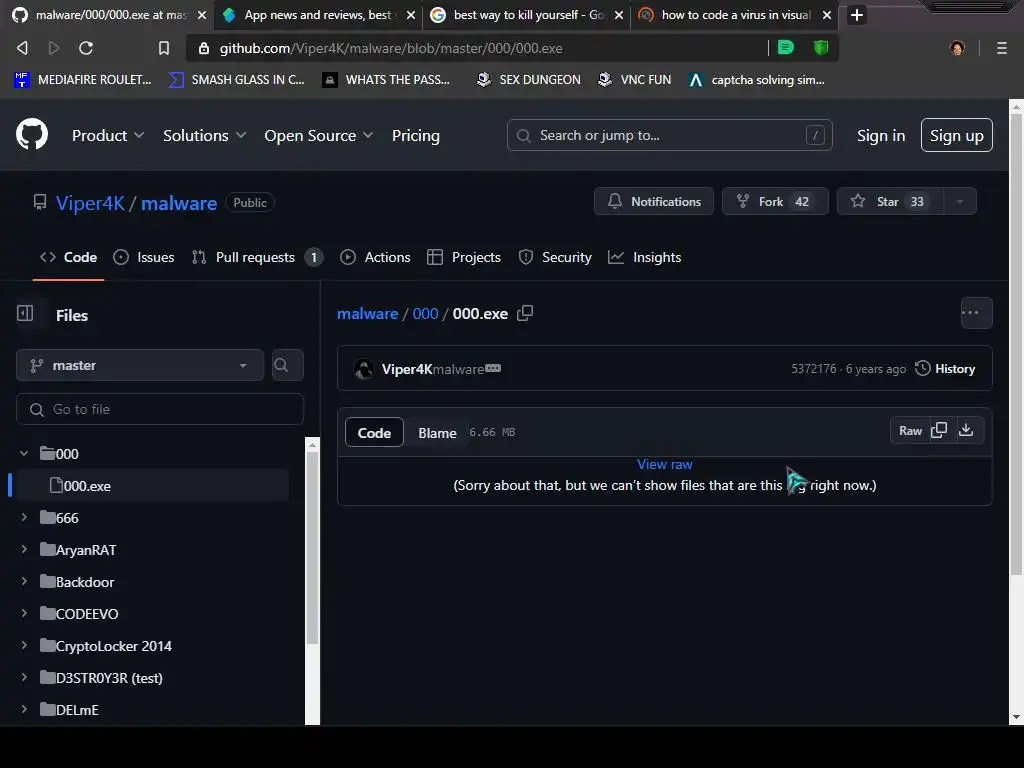Image resolution: width=1024 pixels, height=768 pixels.
Task: Switch to the Issues tab
Action: [x=144, y=257]
